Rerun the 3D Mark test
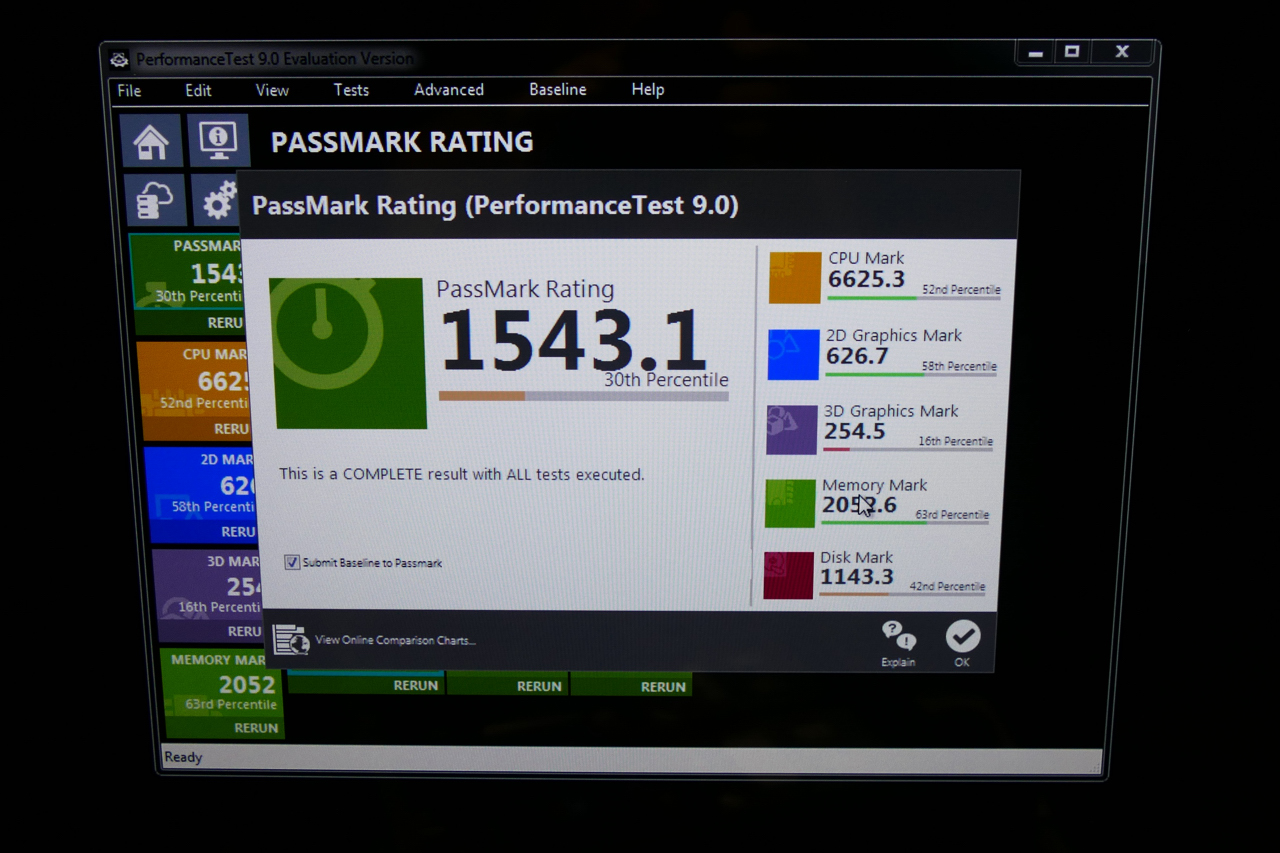This screenshot has width=1280, height=853. click(x=244, y=631)
